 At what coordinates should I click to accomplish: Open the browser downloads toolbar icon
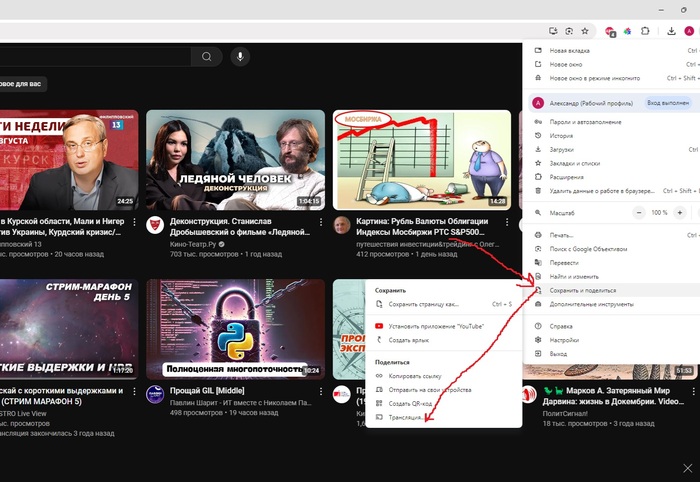tap(671, 31)
